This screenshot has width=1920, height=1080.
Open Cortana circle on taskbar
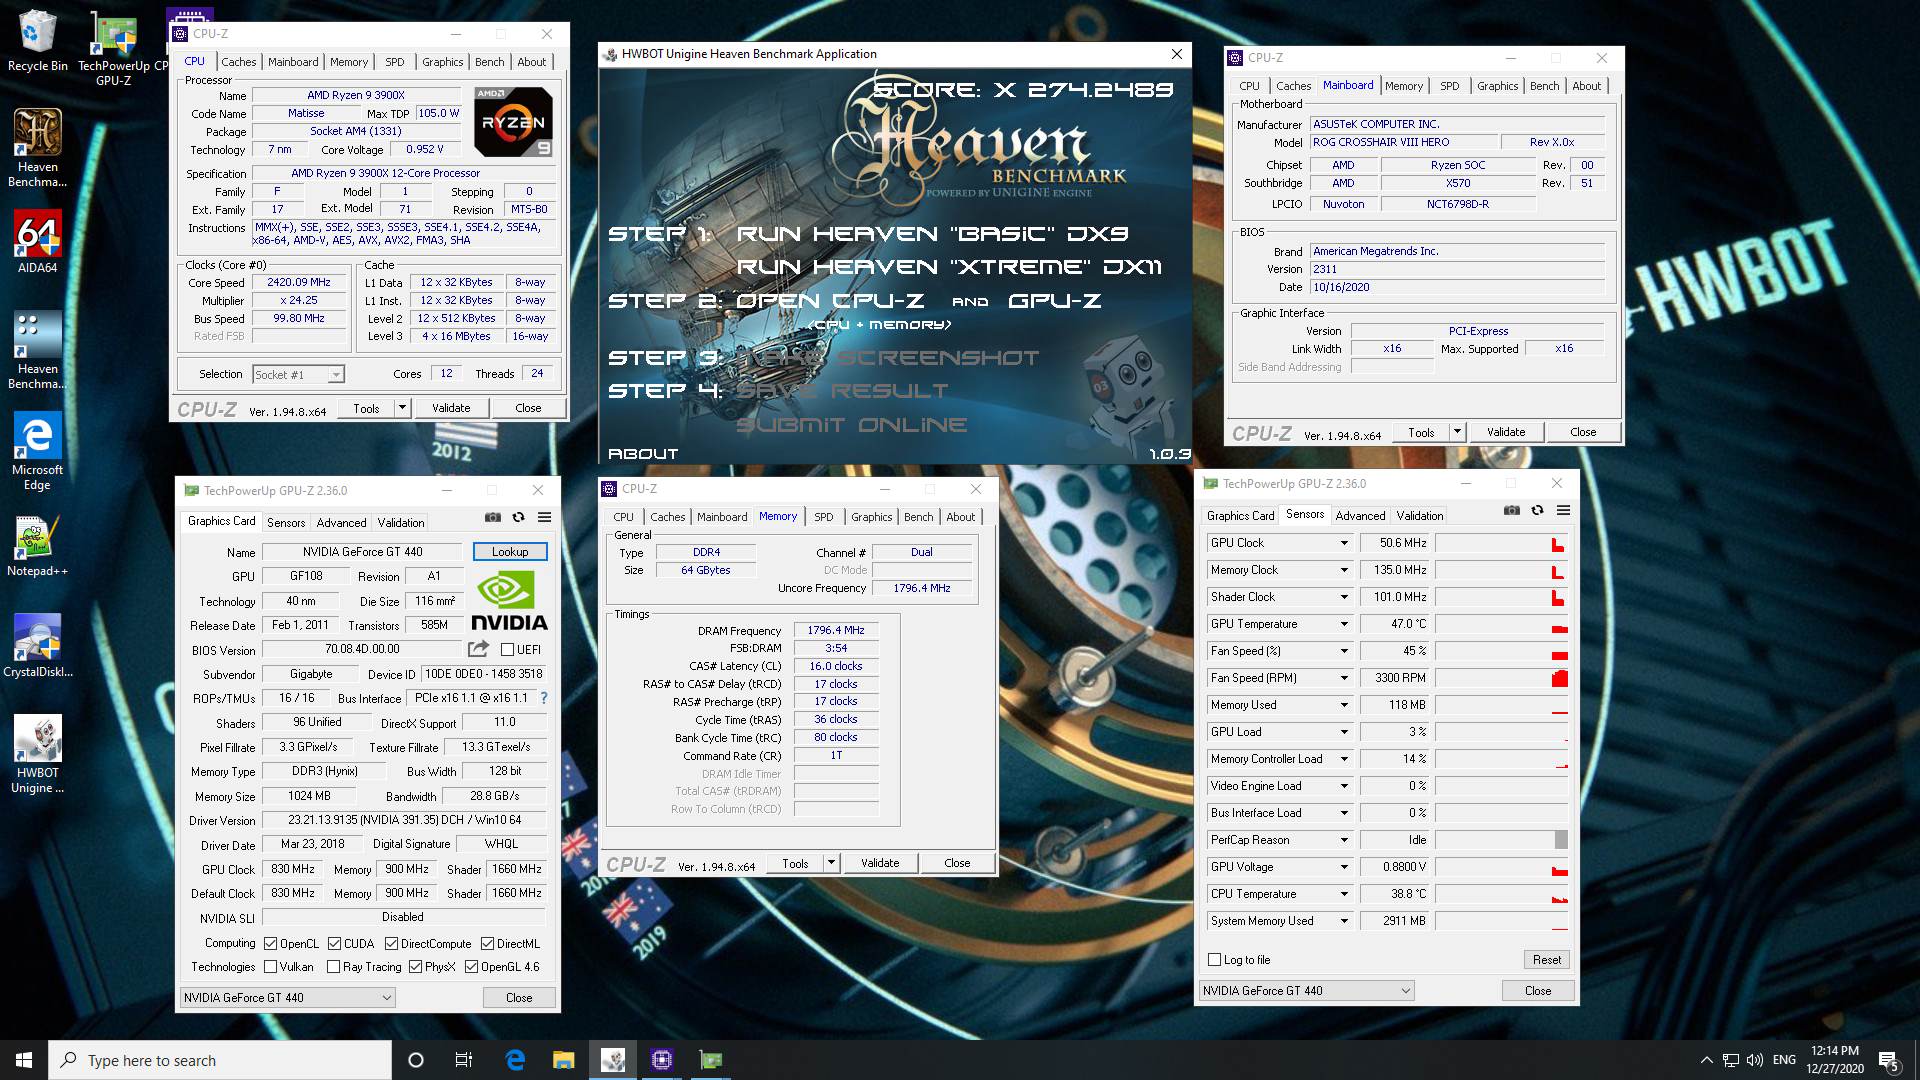tap(416, 1060)
